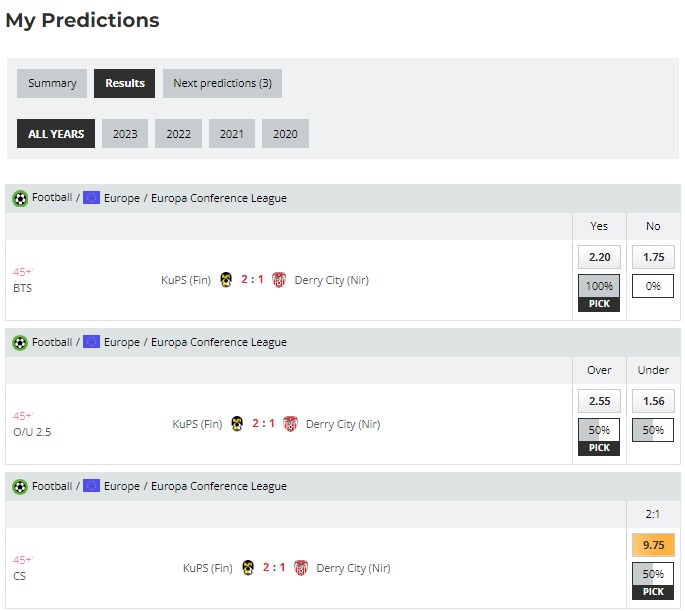Click the football icon in the first league header
685x611 pixels.
point(20,198)
